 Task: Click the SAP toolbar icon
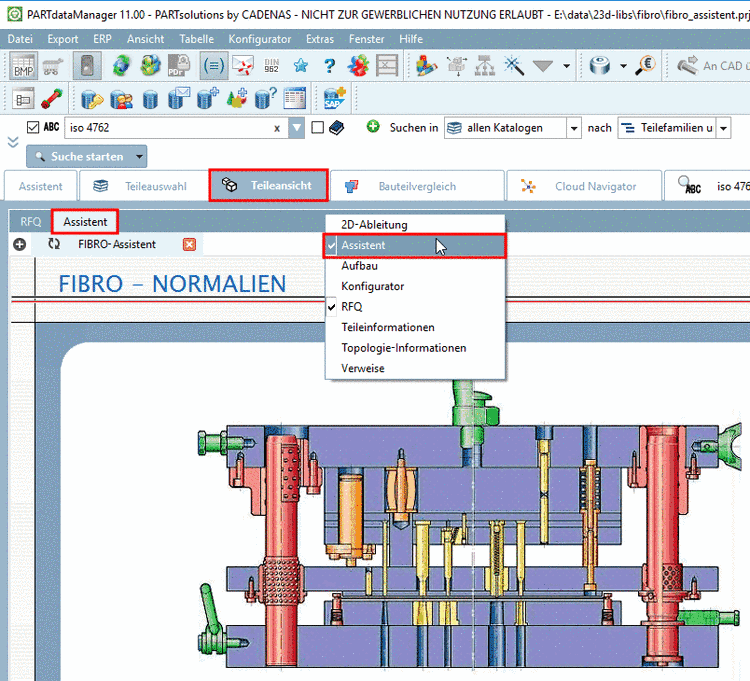pos(333,99)
